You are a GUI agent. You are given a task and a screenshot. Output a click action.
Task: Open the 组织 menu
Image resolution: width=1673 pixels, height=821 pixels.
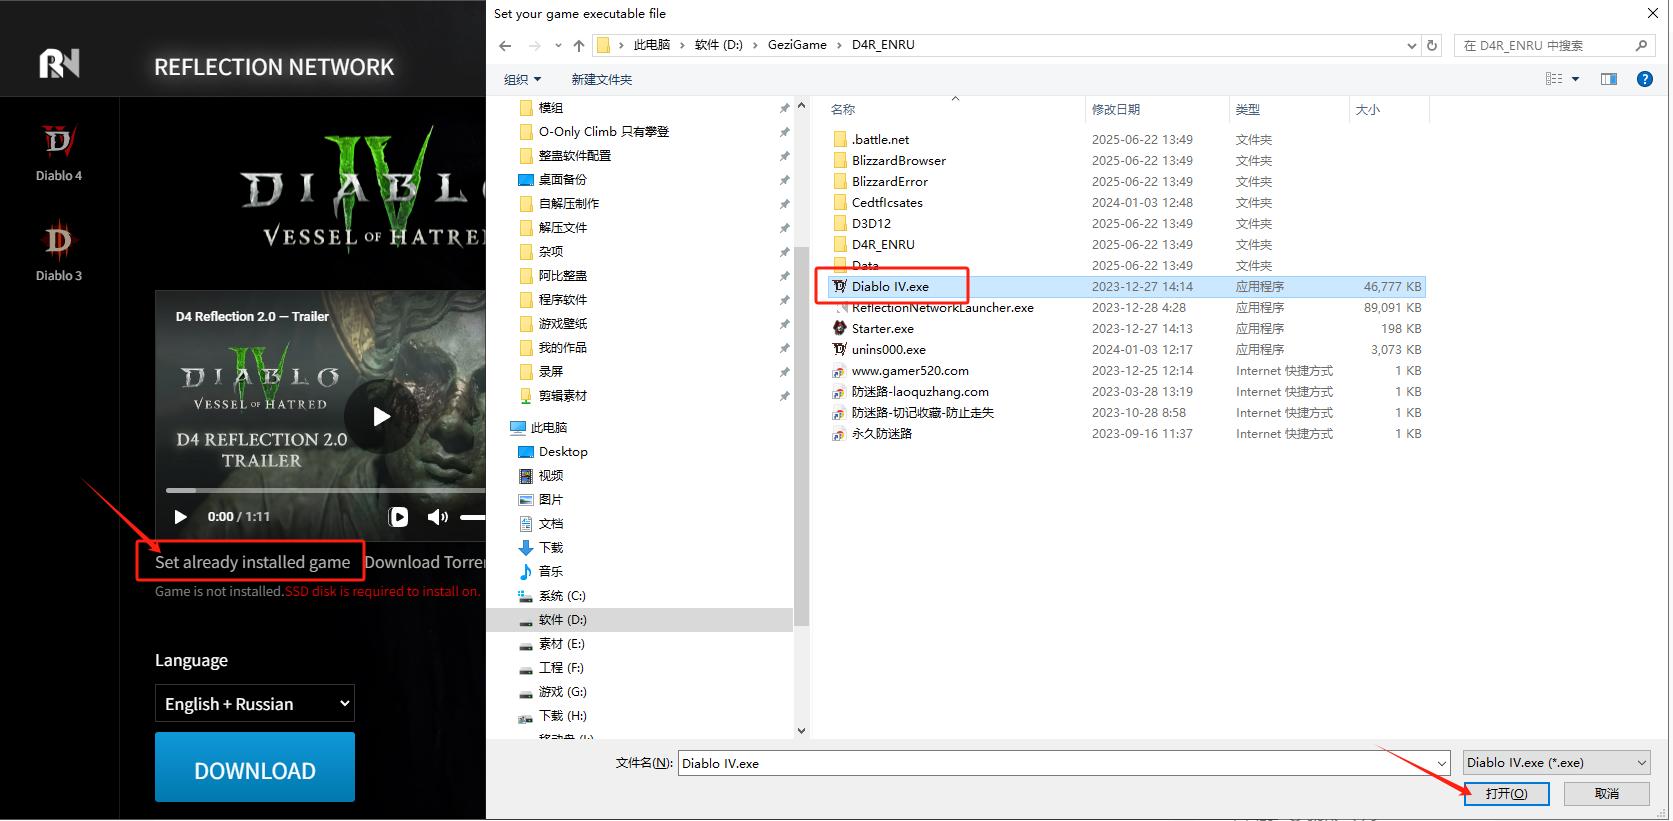point(522,79)
